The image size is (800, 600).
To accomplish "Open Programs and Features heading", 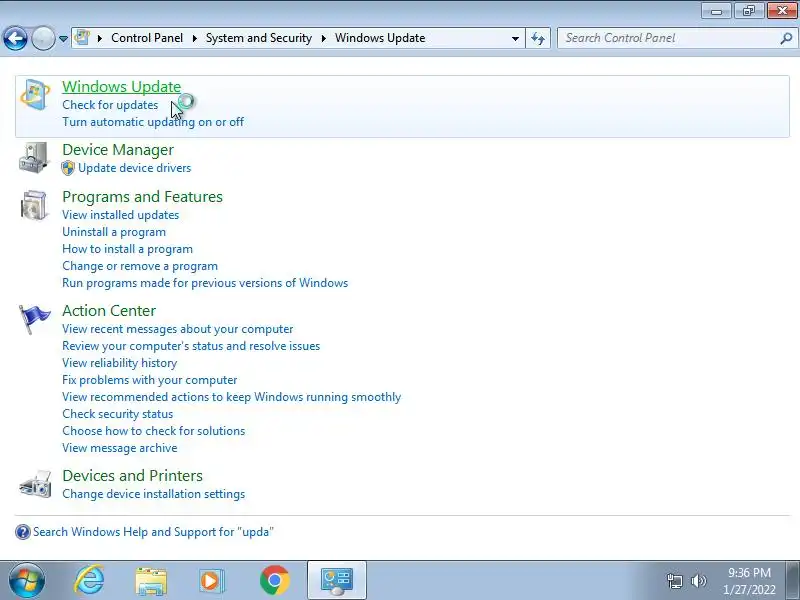I will 142,197.
